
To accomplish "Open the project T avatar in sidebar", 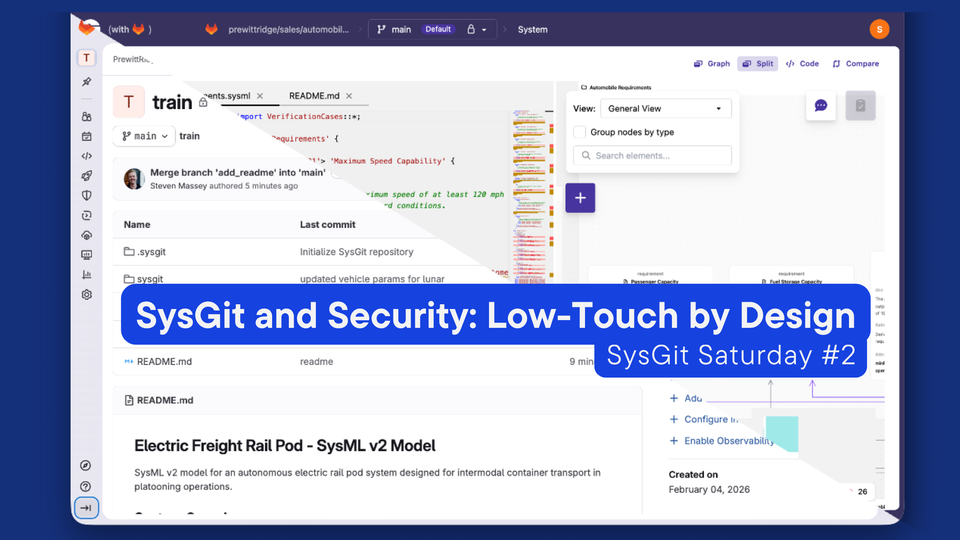I will point(86,58).
